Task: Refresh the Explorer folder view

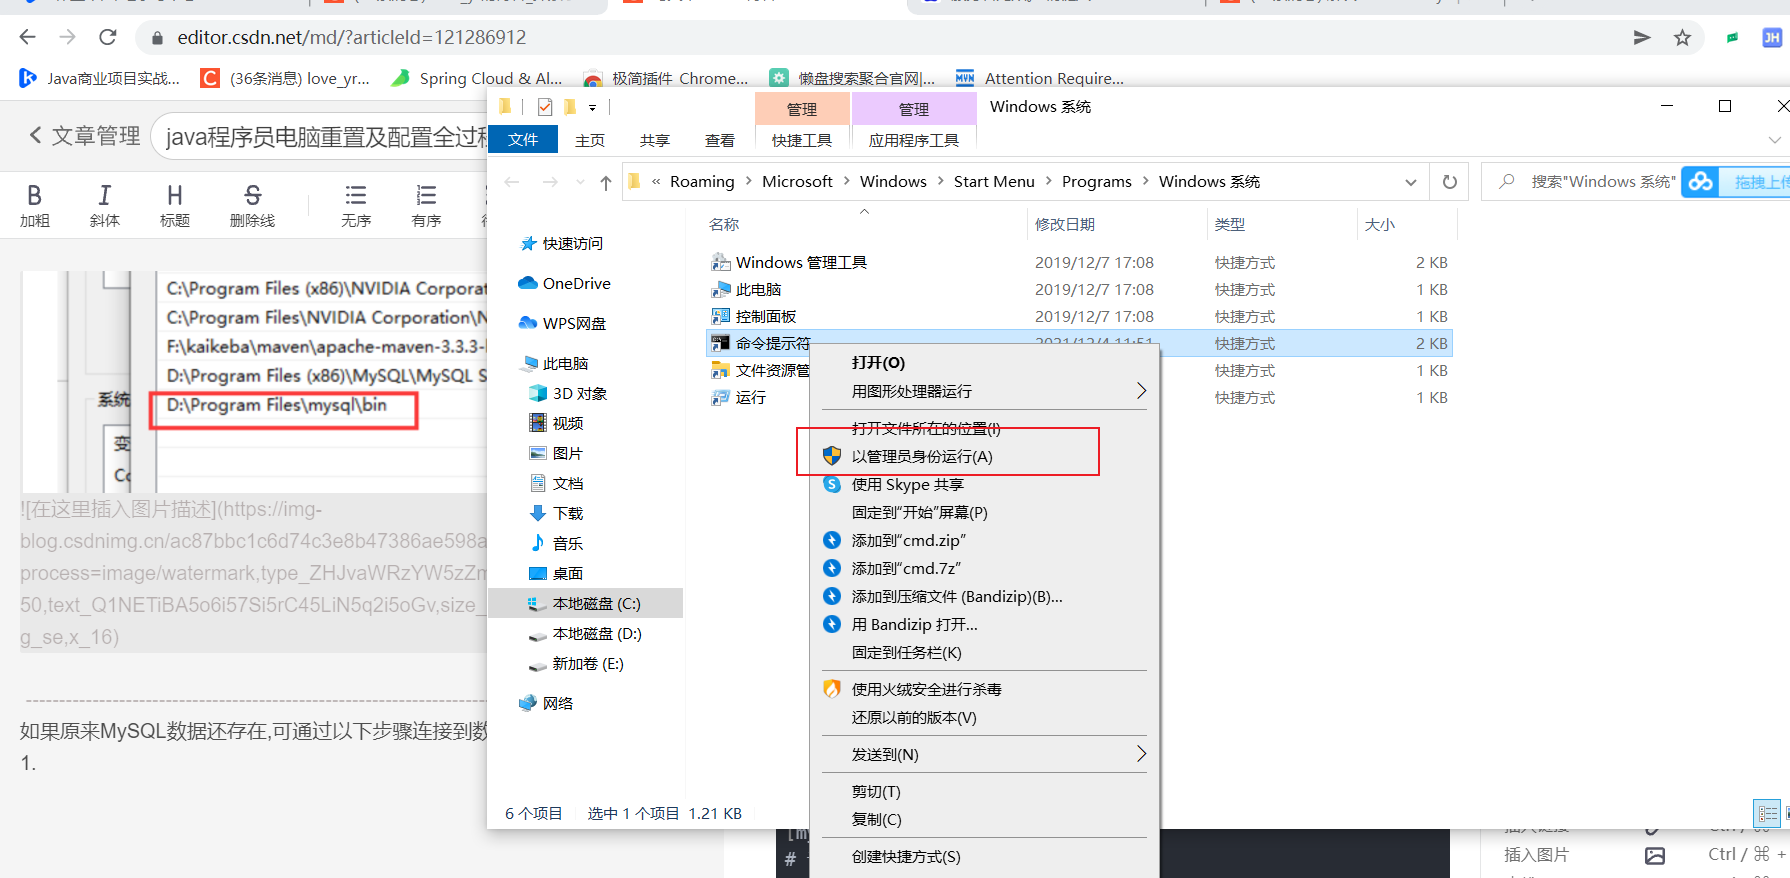Action: pyautogui.click(x=1450, y=182)
